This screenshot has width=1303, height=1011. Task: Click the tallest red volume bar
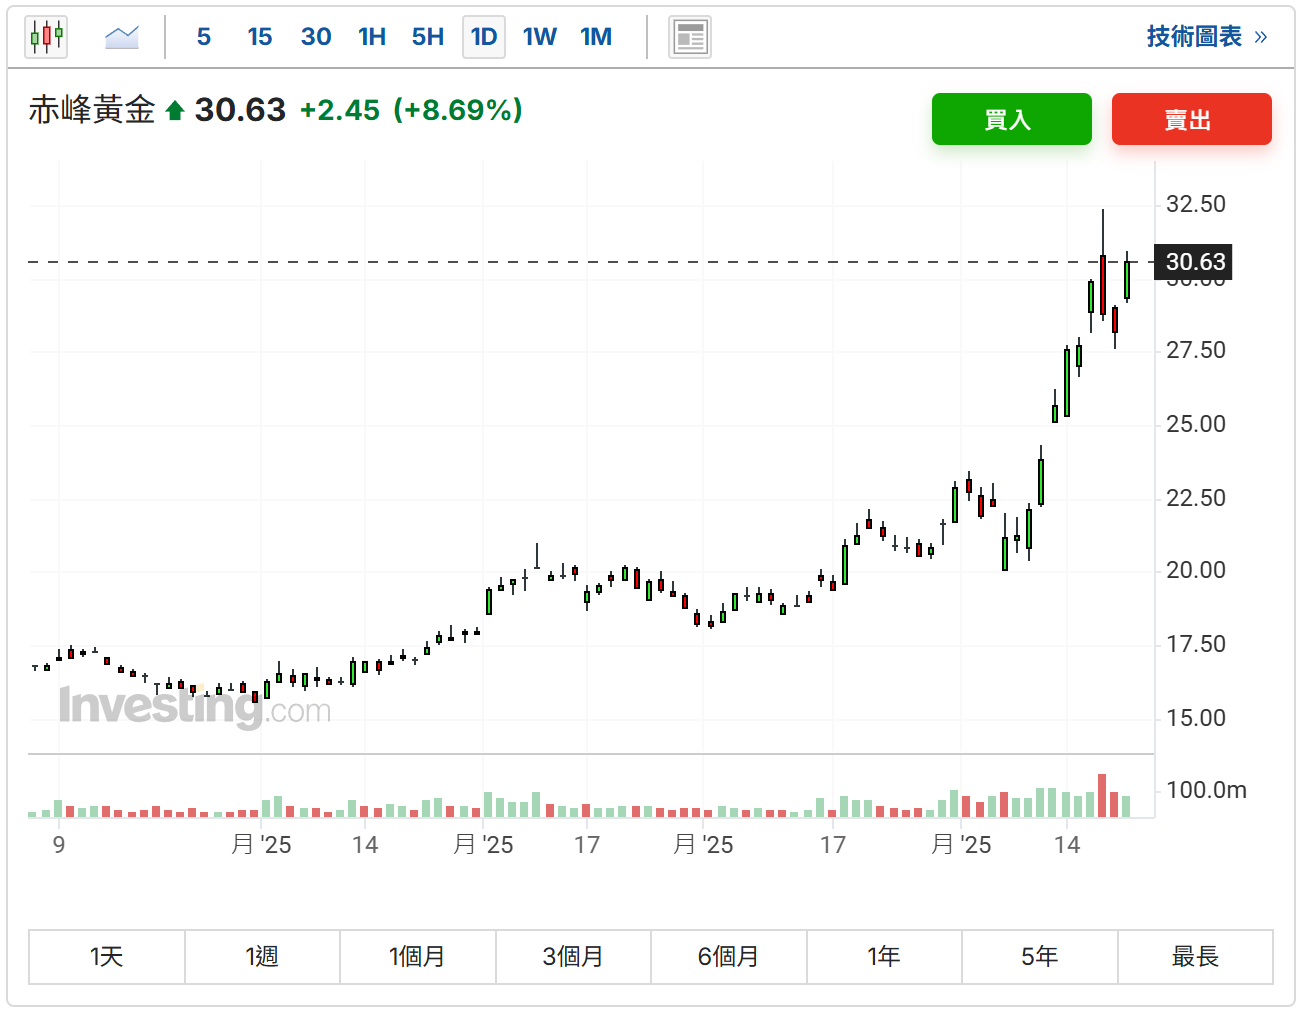[1102, 796]
